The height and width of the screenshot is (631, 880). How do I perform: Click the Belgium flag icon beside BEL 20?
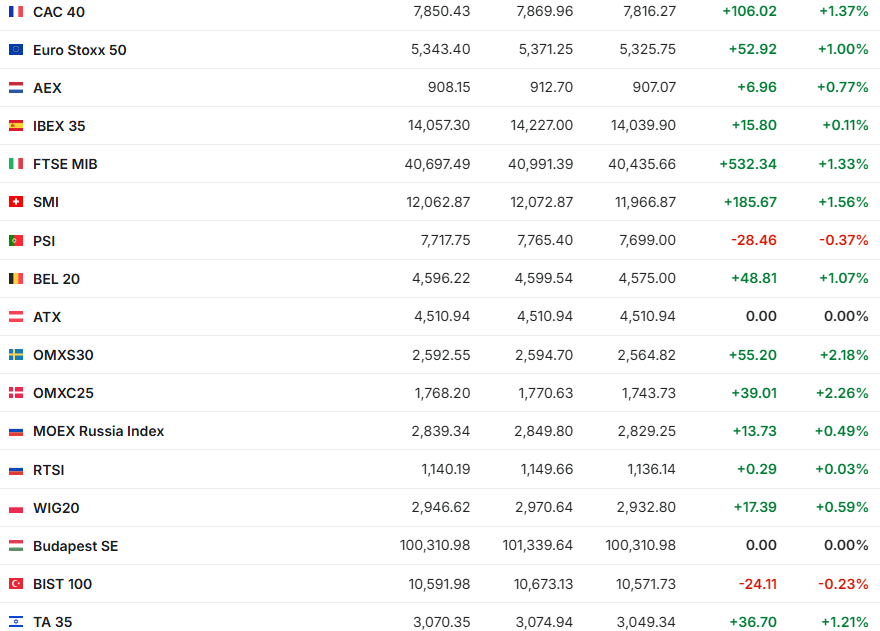coord(16,279)
